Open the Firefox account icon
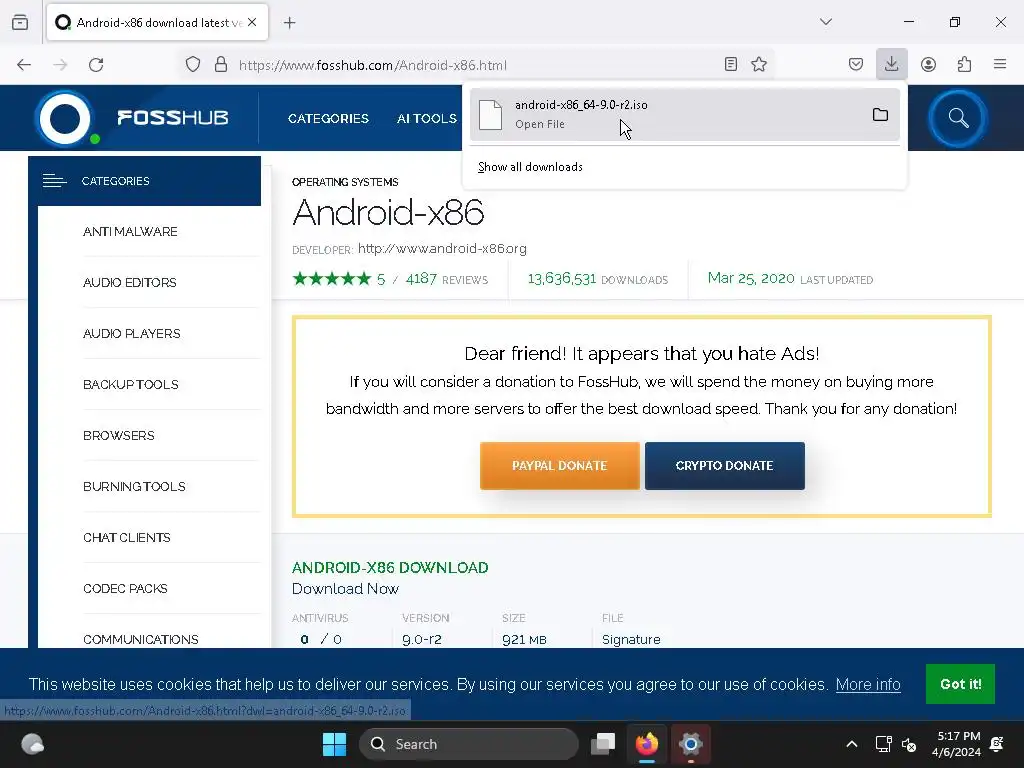Image resolution: width=1024 pixels, height=768 pixels. pos(928,64)
